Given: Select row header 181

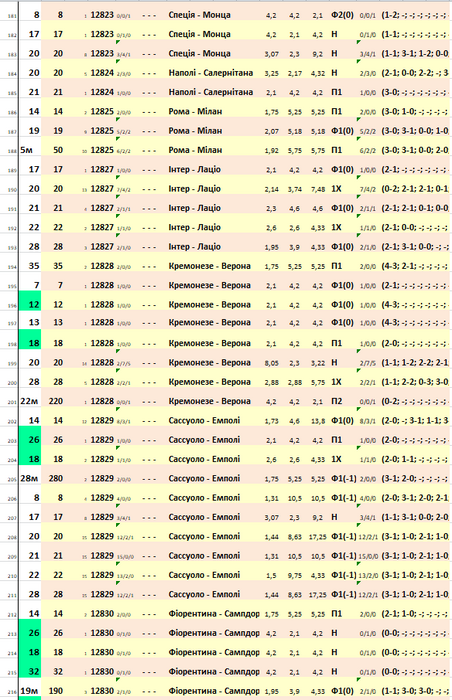Looking at the screenshot, I should click(x=12, y=16).
